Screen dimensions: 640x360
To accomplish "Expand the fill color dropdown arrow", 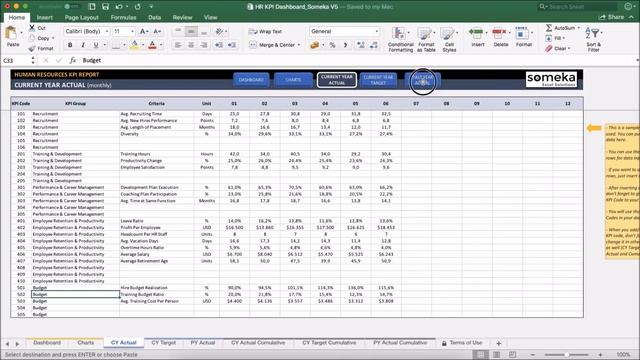I will [x=143, y=45].
